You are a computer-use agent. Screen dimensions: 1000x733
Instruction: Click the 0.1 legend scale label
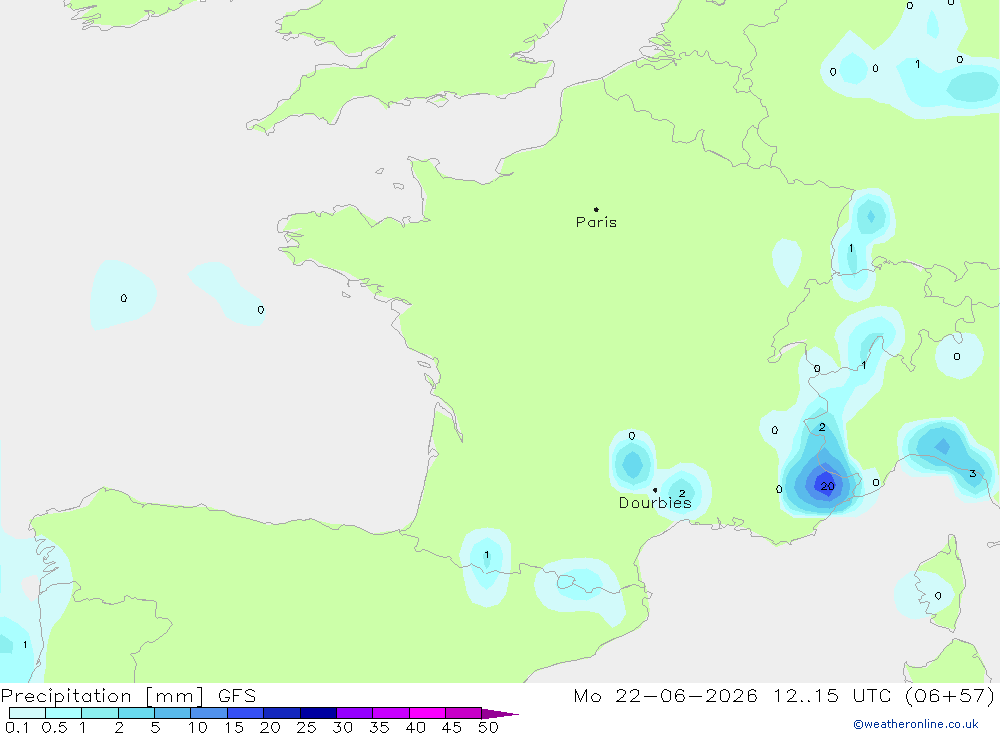pos(17,727)
